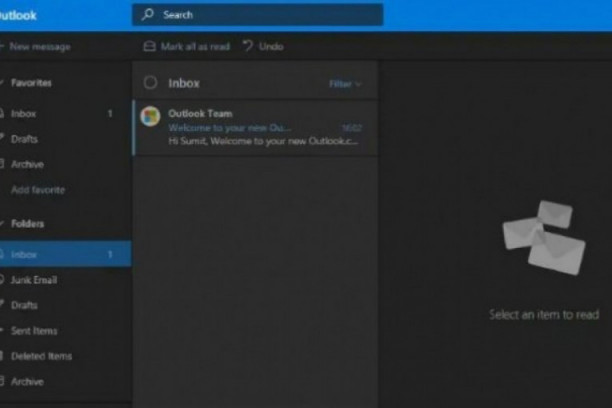Click the Add favorite link
This screenshot has height=408, width=612.
pos(38,190)
